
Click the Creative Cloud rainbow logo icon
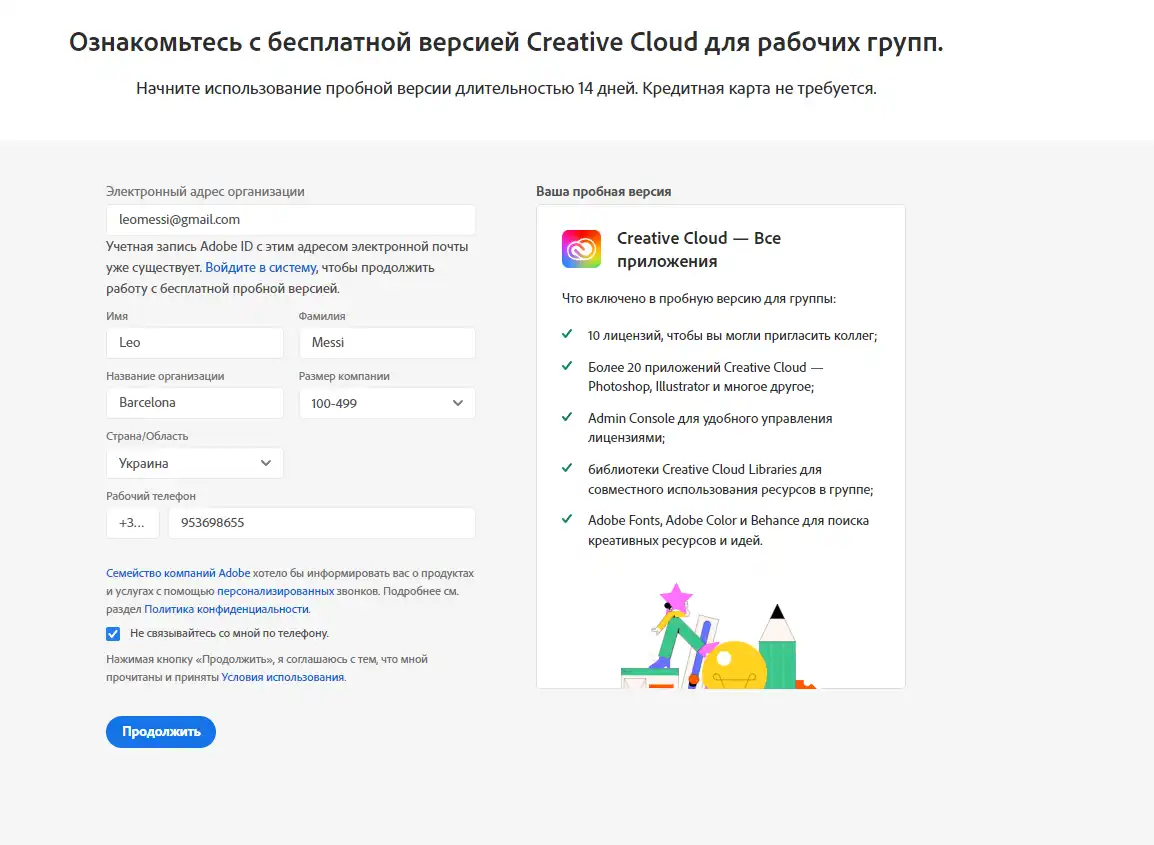(x=581, y=249)
